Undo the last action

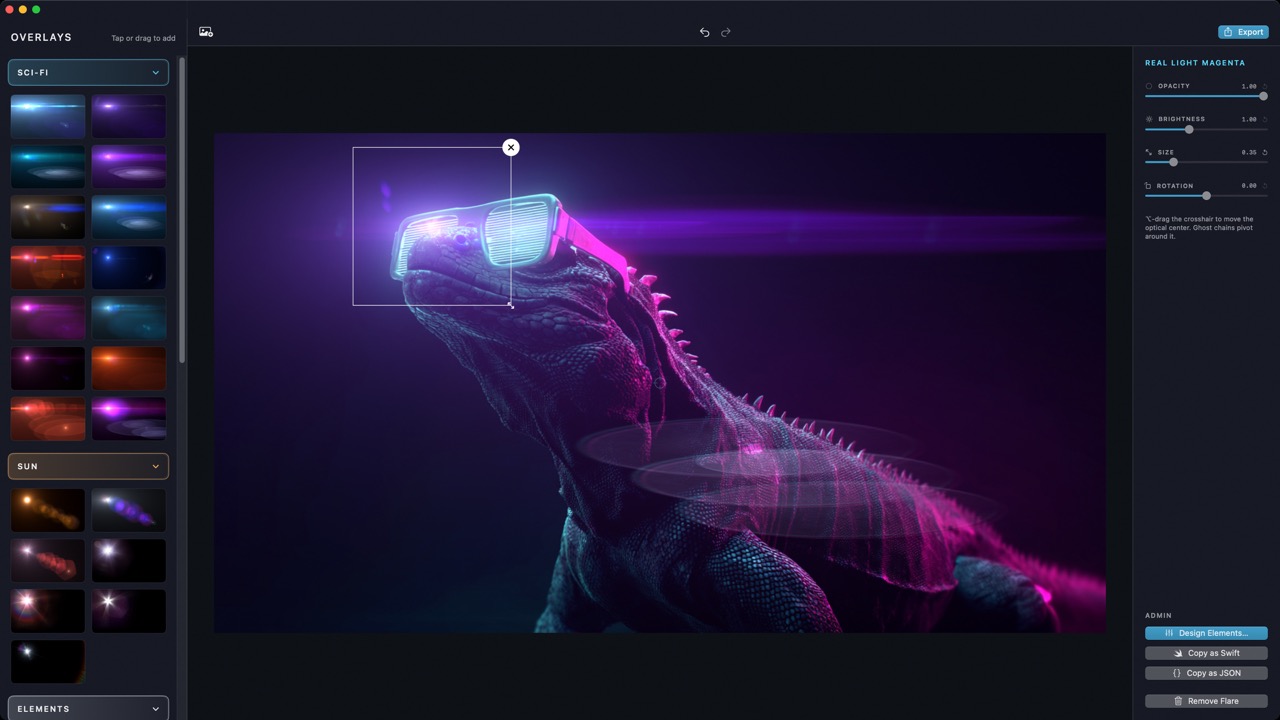coord(704,32)
